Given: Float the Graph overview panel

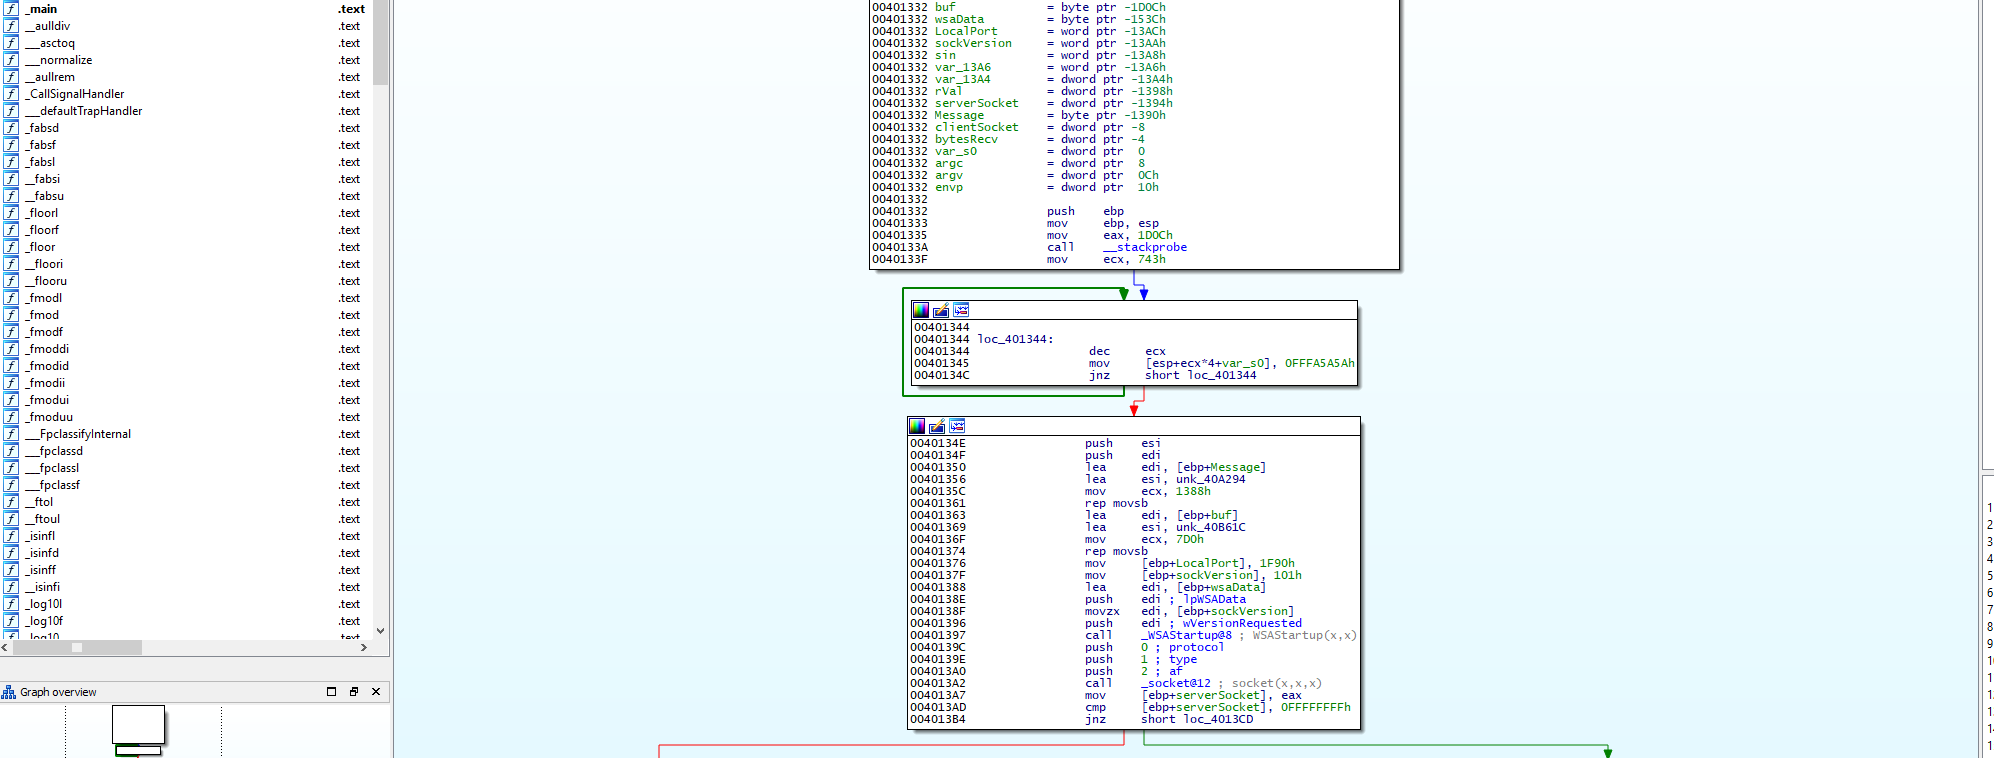Looking at the screenshot, I should click(x=353, y=692).
